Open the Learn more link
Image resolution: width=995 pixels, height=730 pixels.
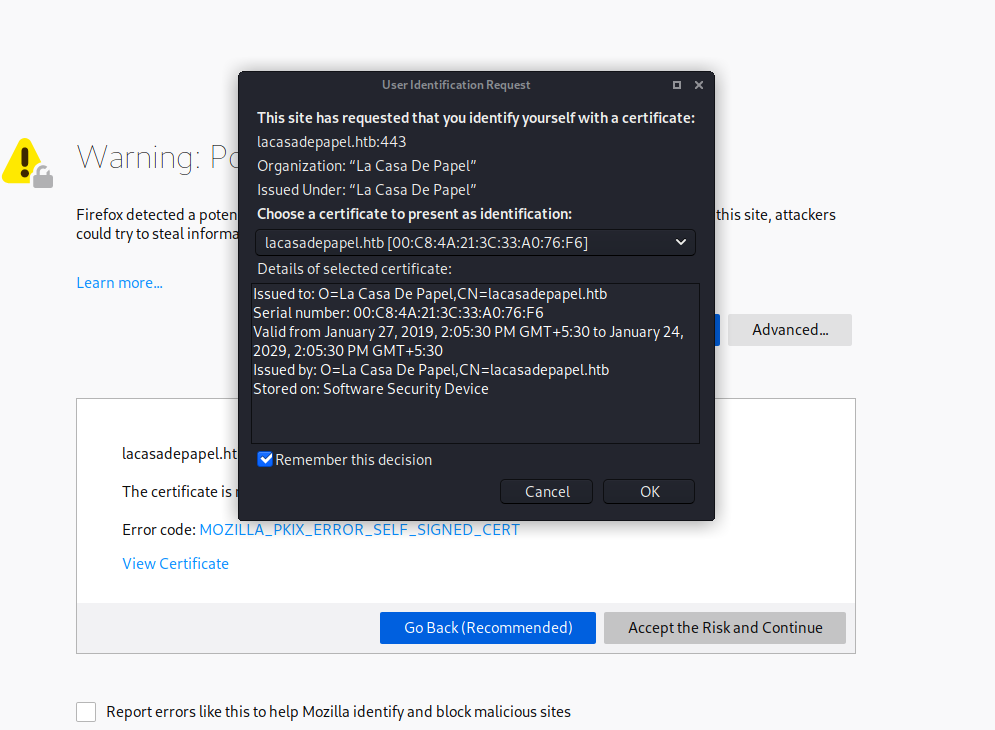coord(119,283)
